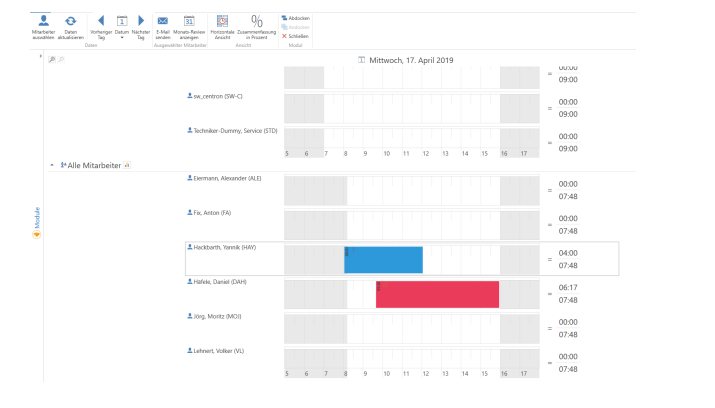Switch to Horizontale Ansicht
This screenshot has height=408, width=715.
(x=222, y=21)
